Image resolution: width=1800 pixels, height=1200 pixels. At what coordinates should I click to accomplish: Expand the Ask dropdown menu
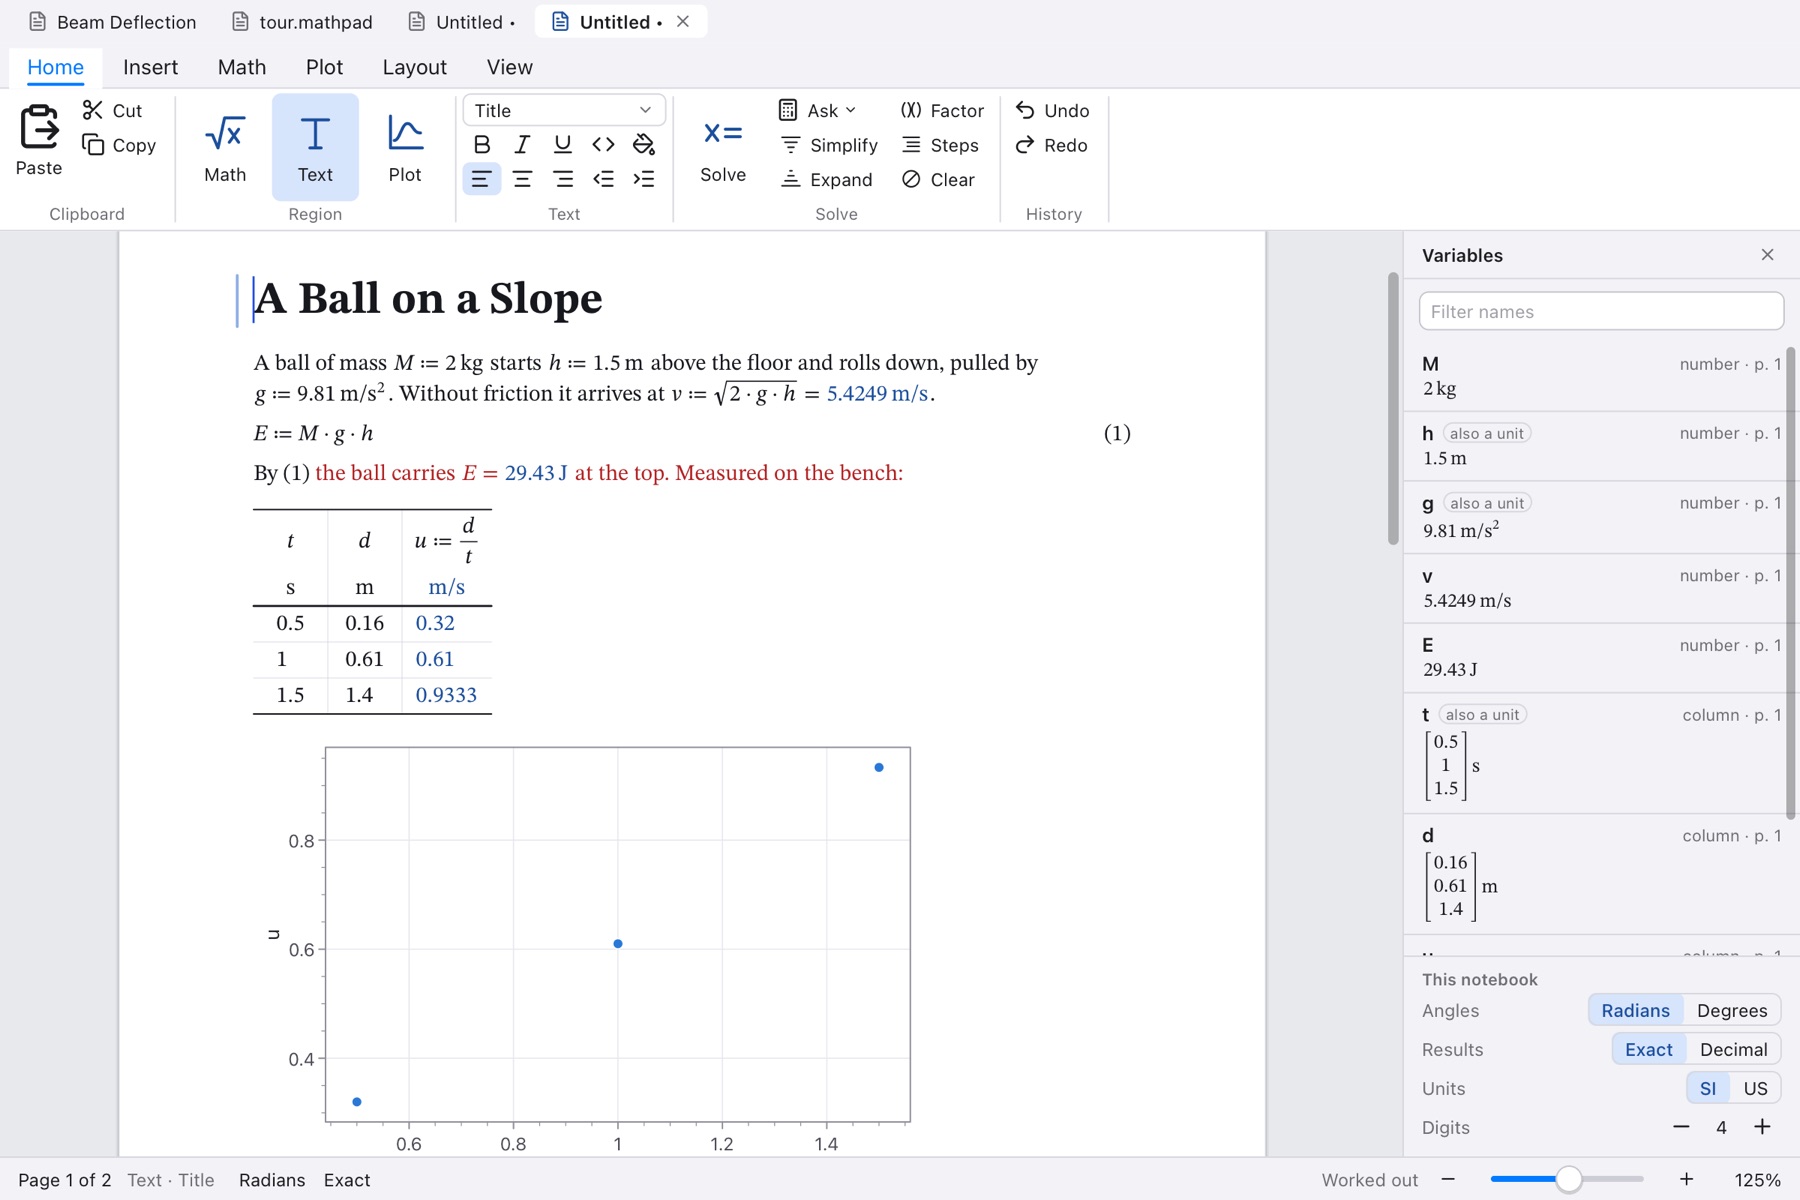pos(818,110)
